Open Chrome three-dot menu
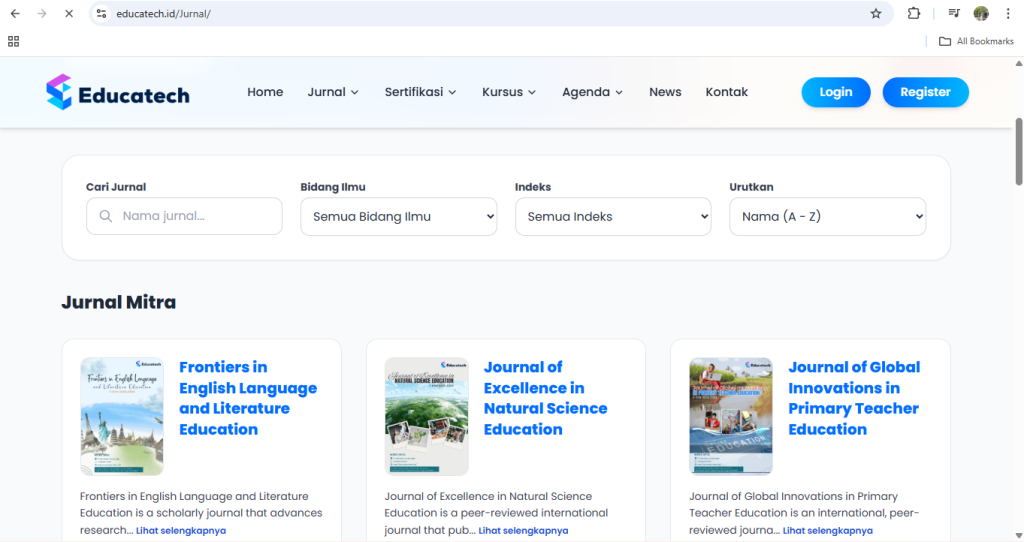This screenshot has height=542, width=1024. click(1008, 14)
